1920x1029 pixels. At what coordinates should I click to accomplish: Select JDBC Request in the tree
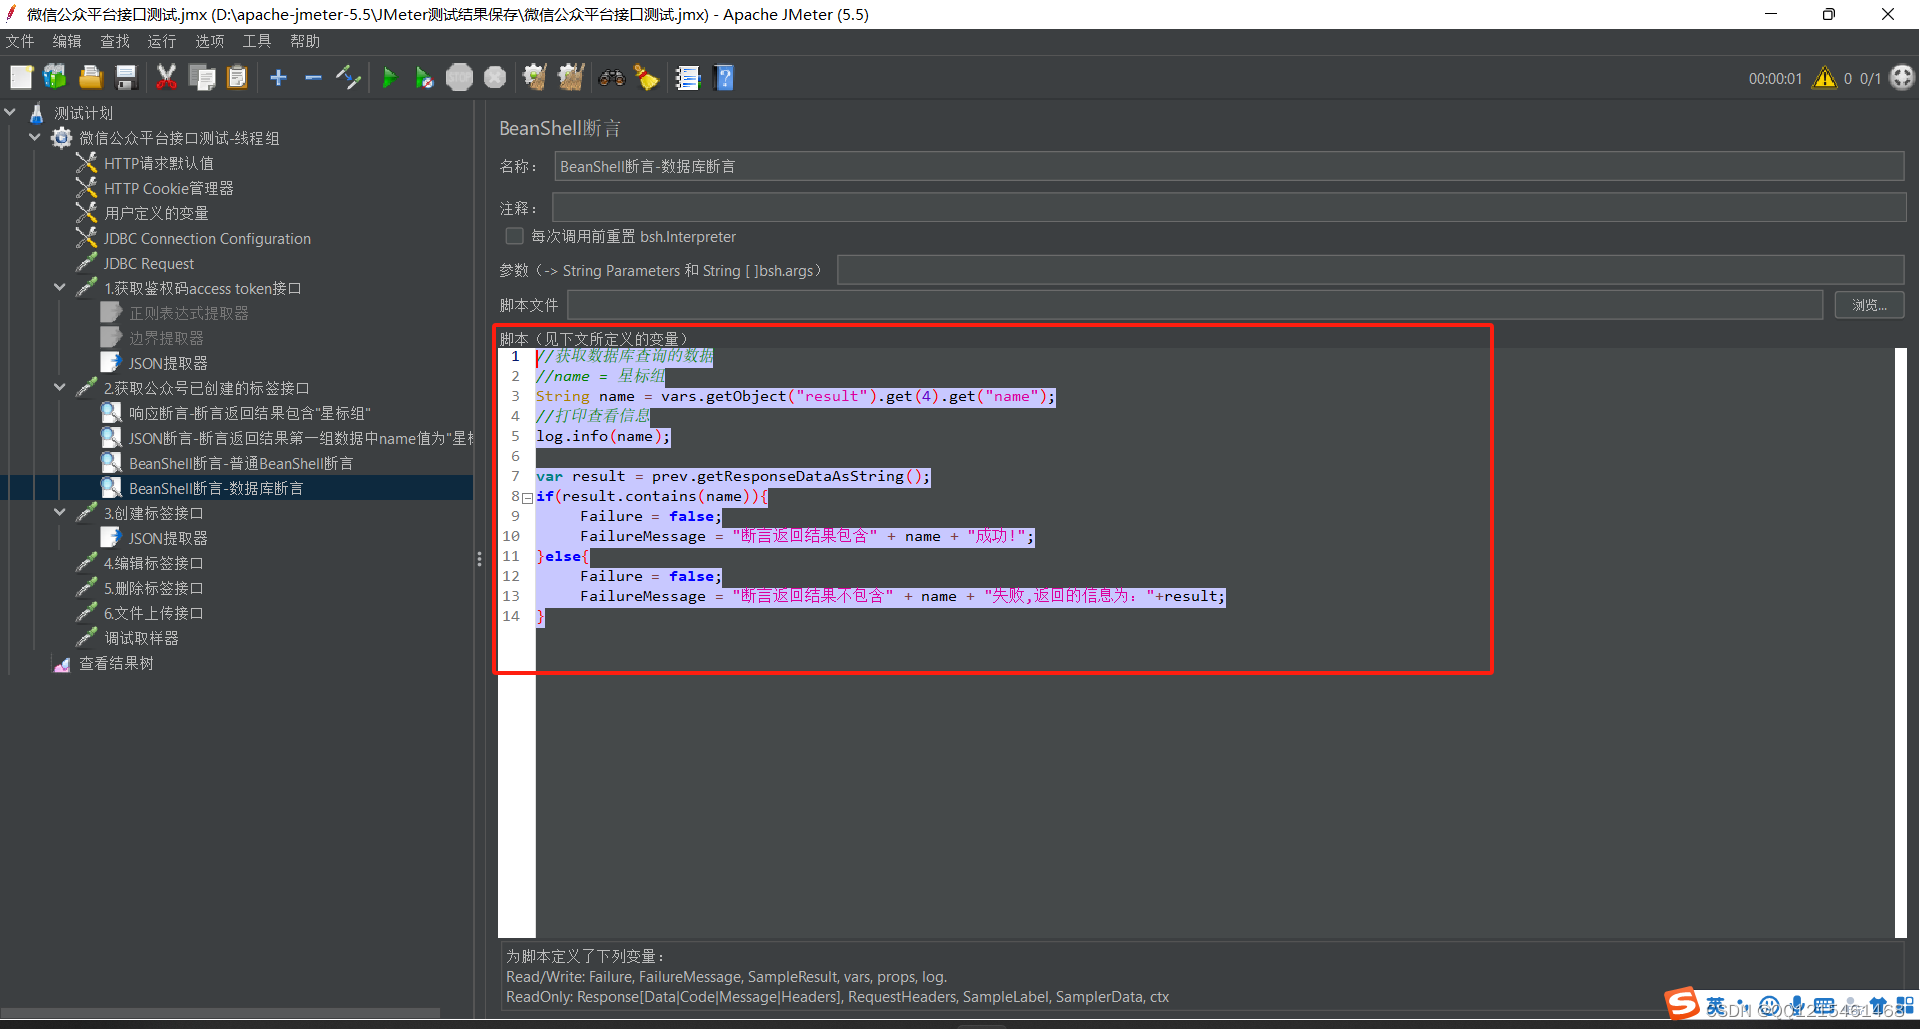click(x=148, y=263)
